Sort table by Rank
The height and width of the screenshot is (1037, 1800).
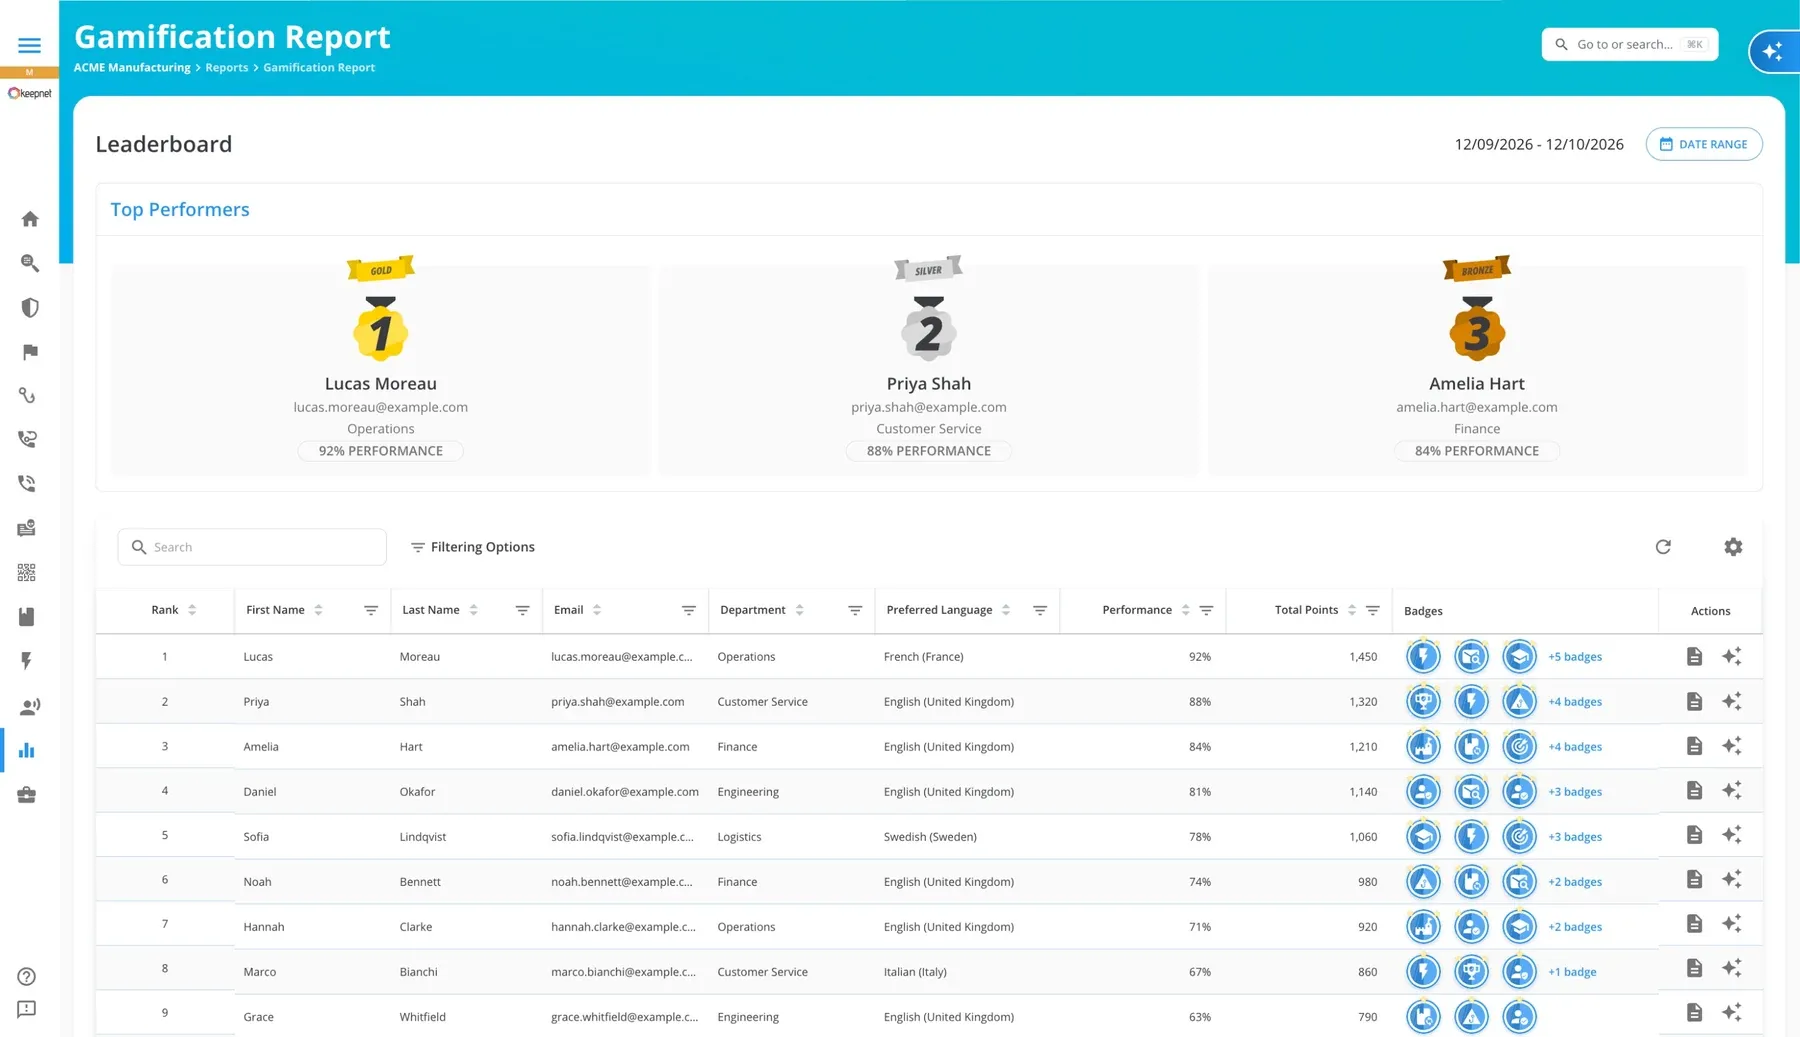[192, 610]
